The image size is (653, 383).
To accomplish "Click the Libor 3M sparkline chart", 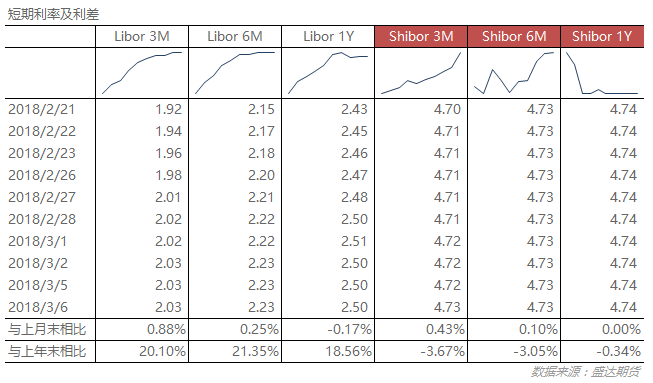I will pos(142,73).
